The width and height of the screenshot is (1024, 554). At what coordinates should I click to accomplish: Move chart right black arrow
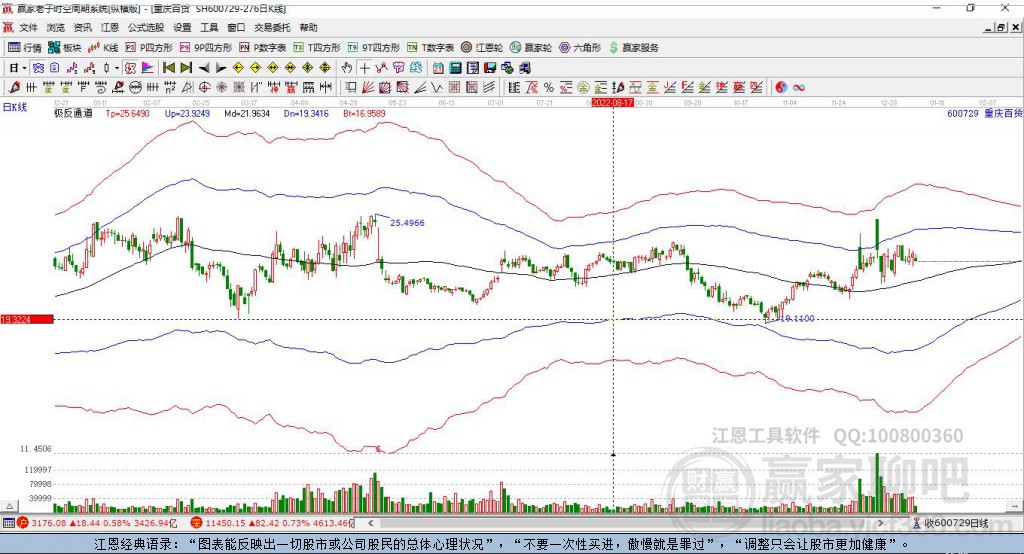pos(221,68)
